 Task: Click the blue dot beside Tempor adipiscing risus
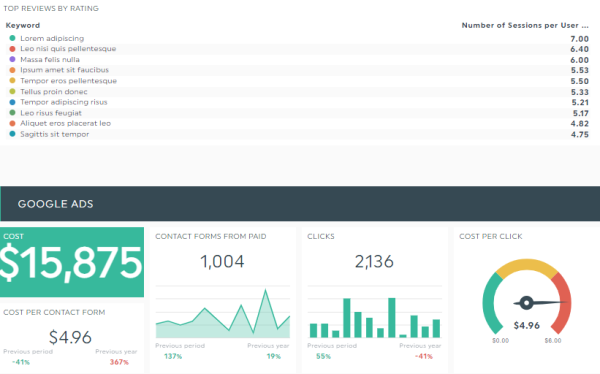(x=12, y=102)
